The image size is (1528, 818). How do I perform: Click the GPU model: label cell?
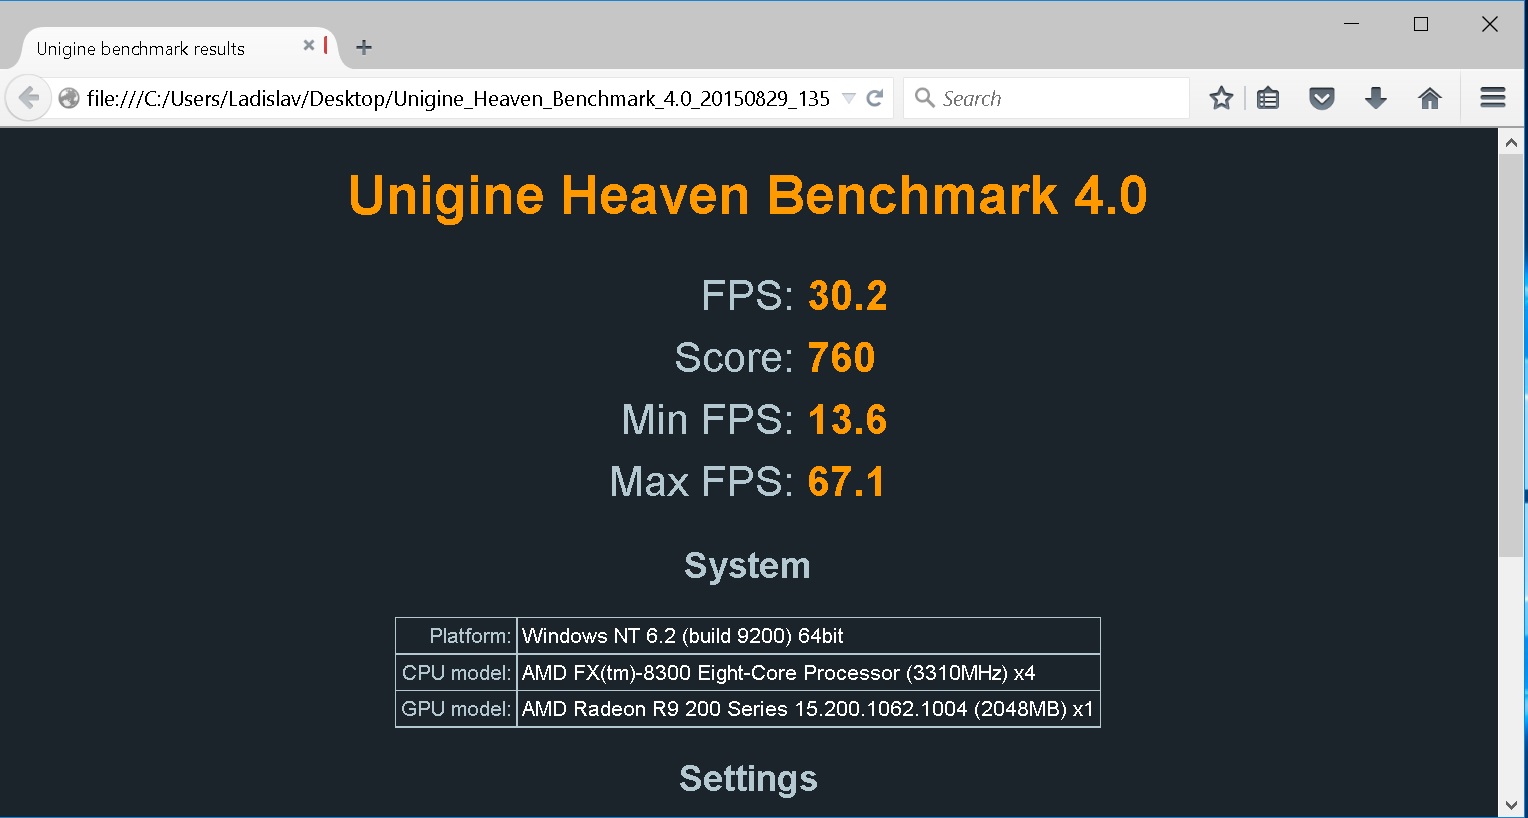456,709
